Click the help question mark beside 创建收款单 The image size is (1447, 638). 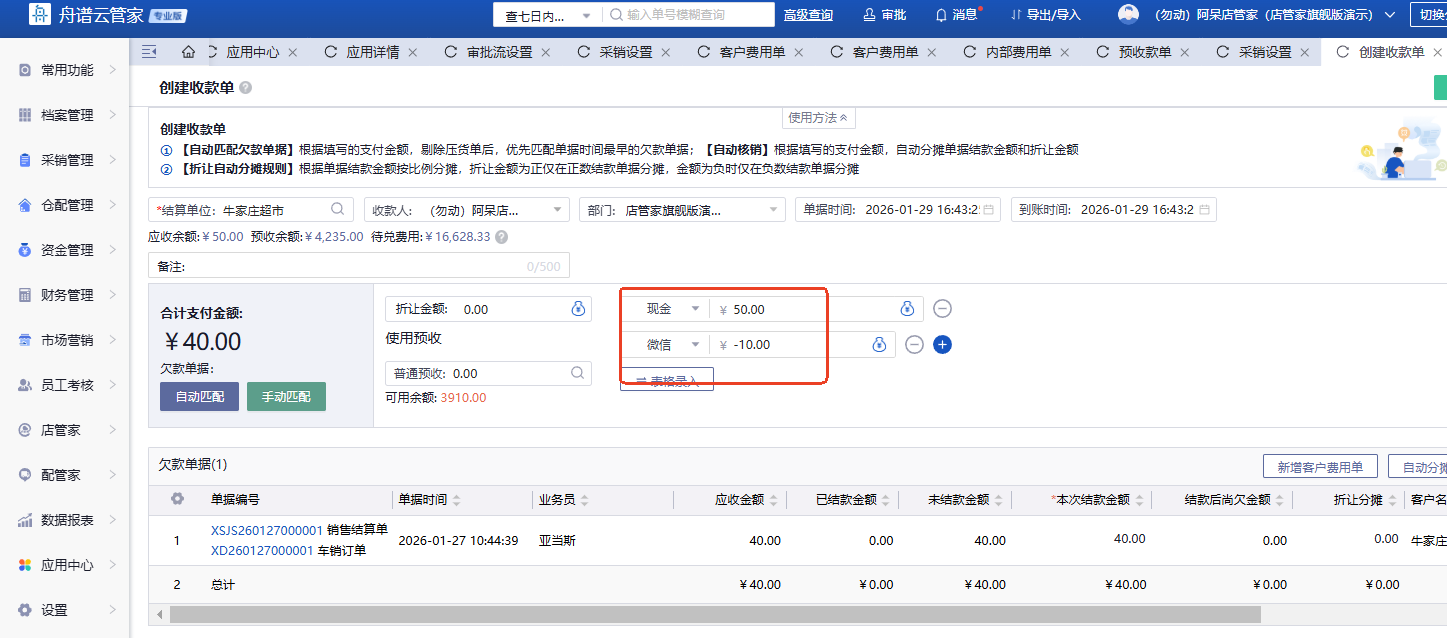coord(246,88)
